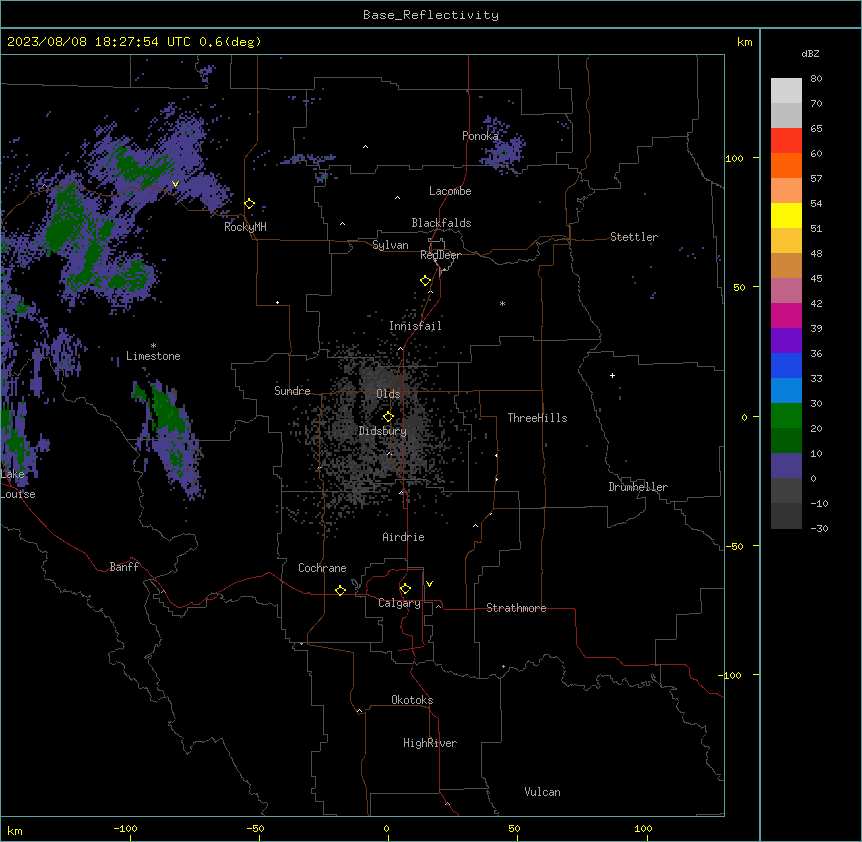Click the Banff town label

click(124, 567)
